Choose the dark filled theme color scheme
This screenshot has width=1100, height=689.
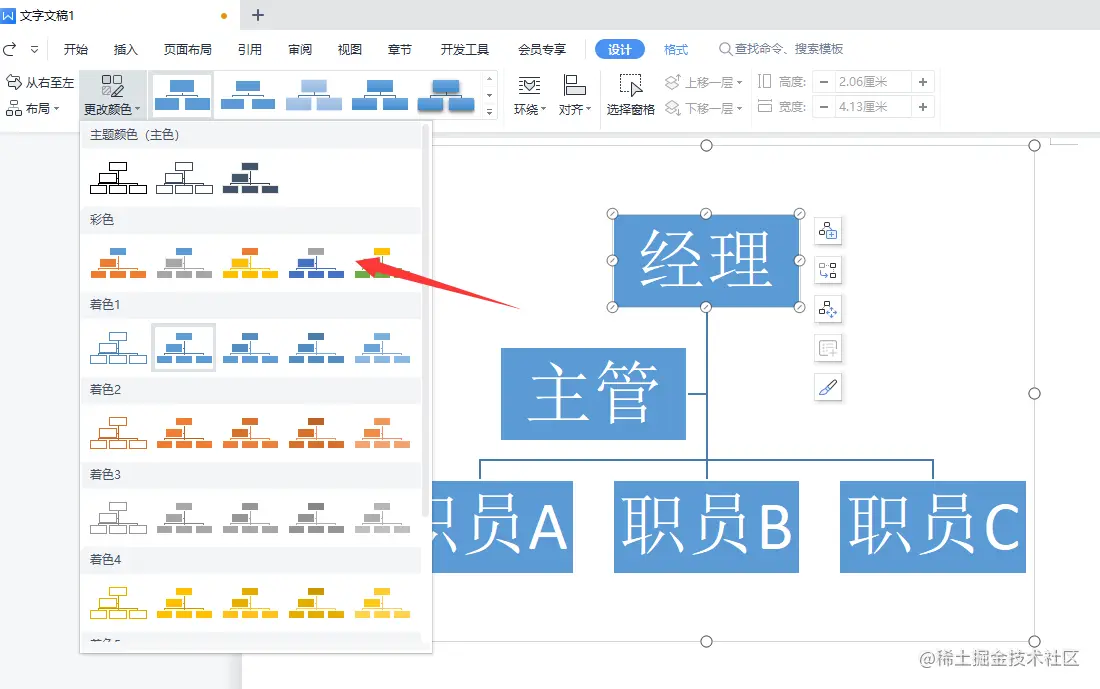click(250, 178)
